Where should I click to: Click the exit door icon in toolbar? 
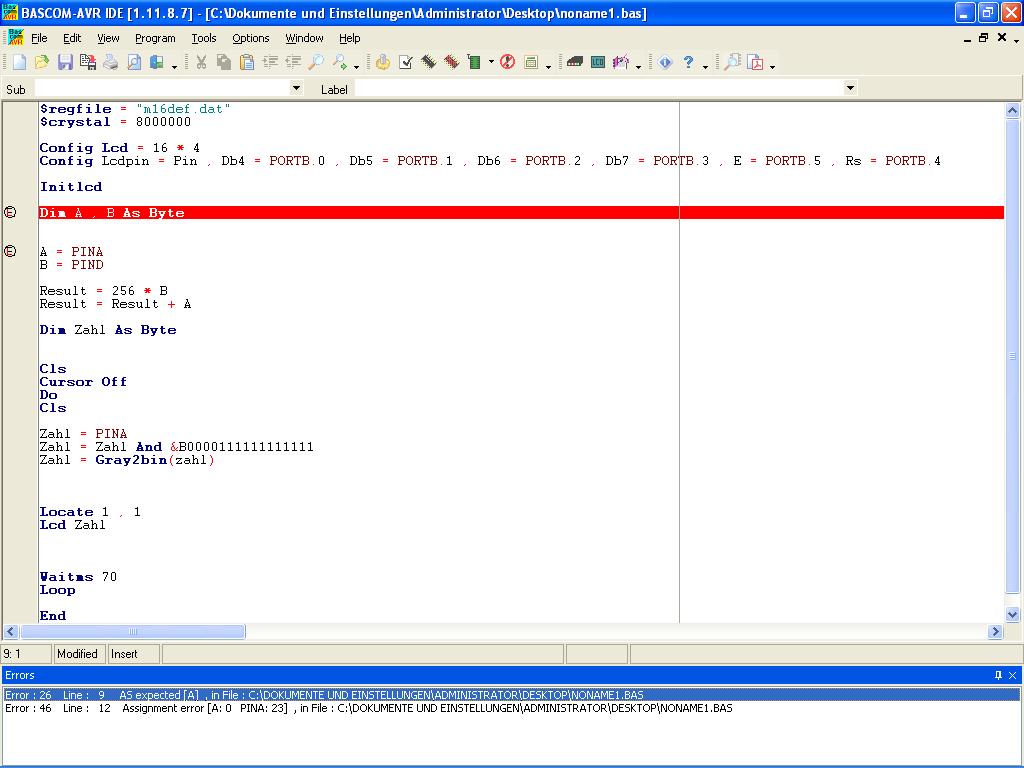157,62
